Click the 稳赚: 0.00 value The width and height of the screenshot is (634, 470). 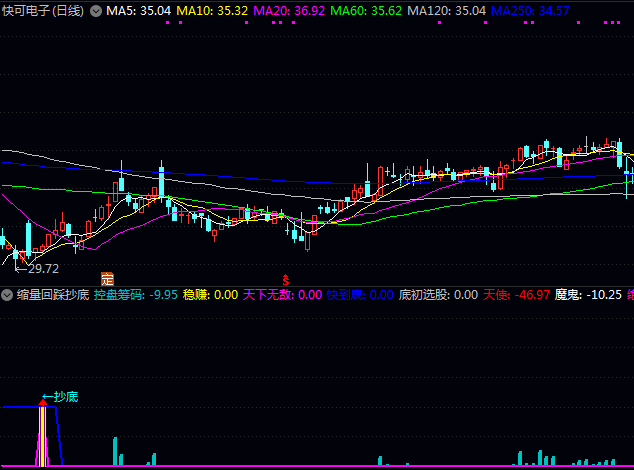tap(210, 295)
